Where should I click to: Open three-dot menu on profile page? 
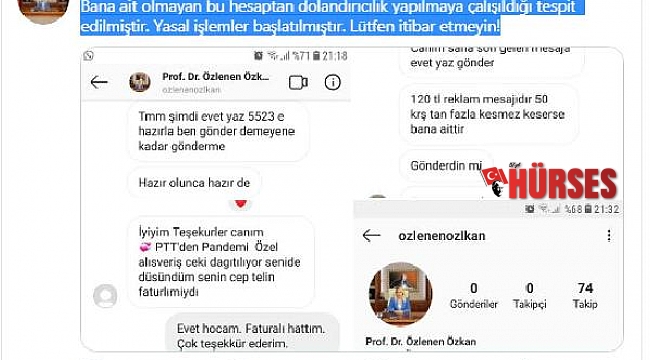coord(609,236)
